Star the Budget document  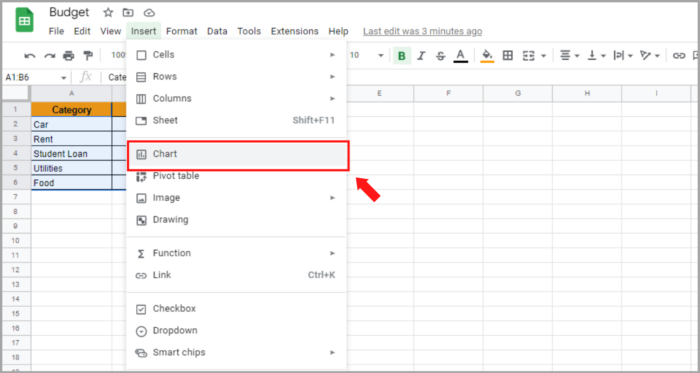108,12
